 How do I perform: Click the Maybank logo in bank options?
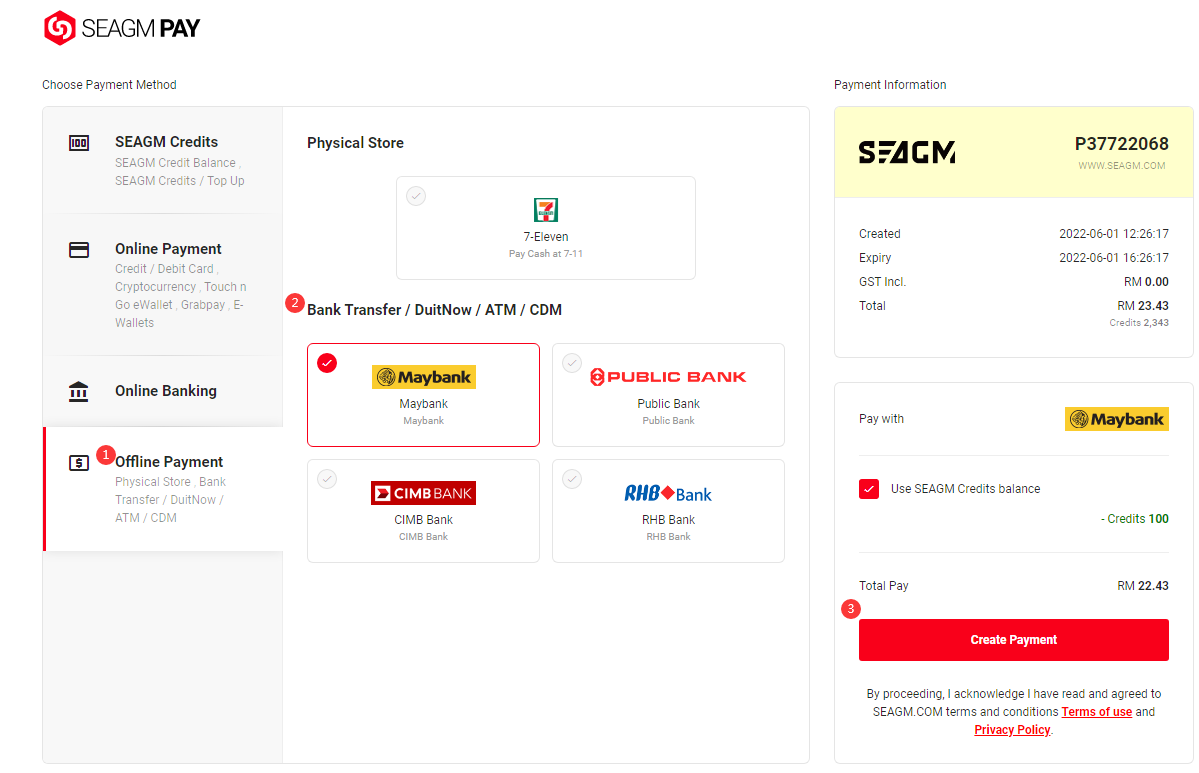click(x=424, y=377)
